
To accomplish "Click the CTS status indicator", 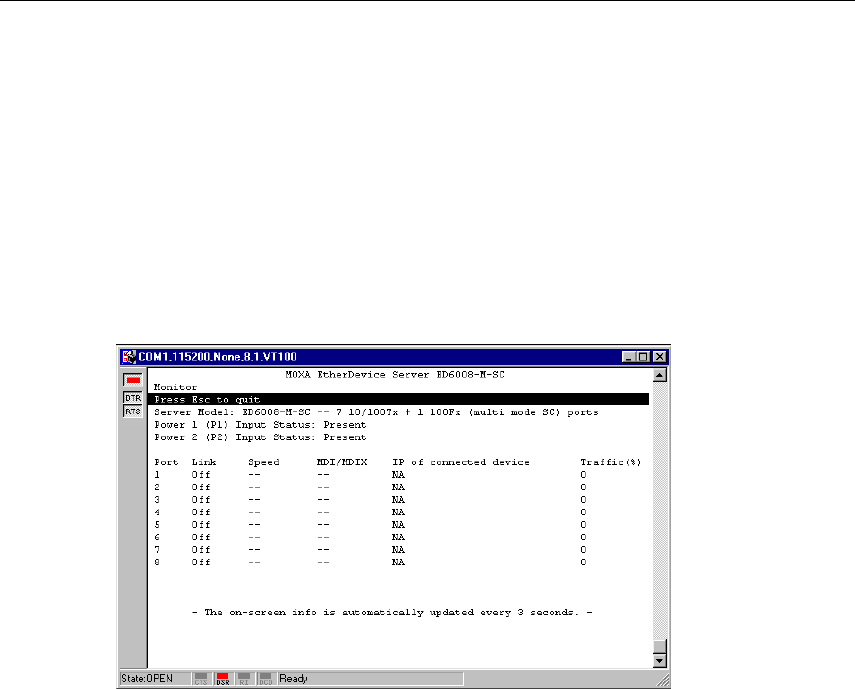I will point(201,679).
